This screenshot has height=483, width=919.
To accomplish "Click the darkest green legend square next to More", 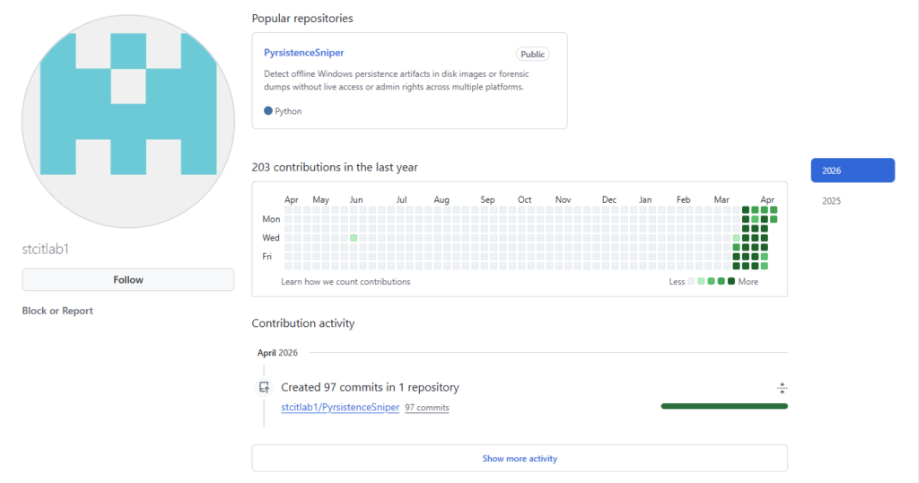I will coord(731,281).
